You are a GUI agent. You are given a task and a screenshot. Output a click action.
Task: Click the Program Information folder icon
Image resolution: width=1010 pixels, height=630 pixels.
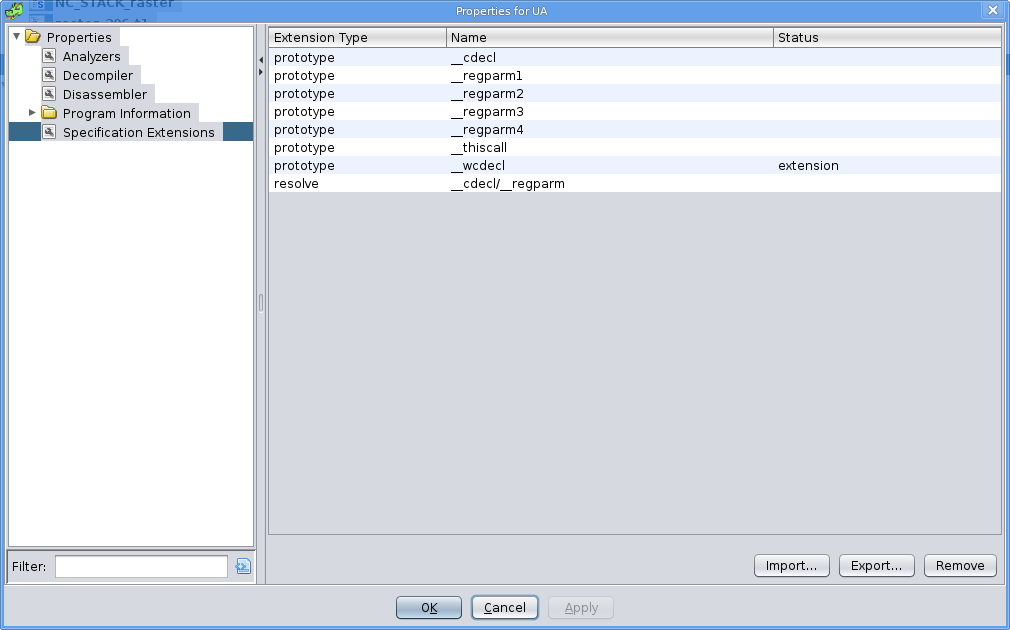click(49, 113)
